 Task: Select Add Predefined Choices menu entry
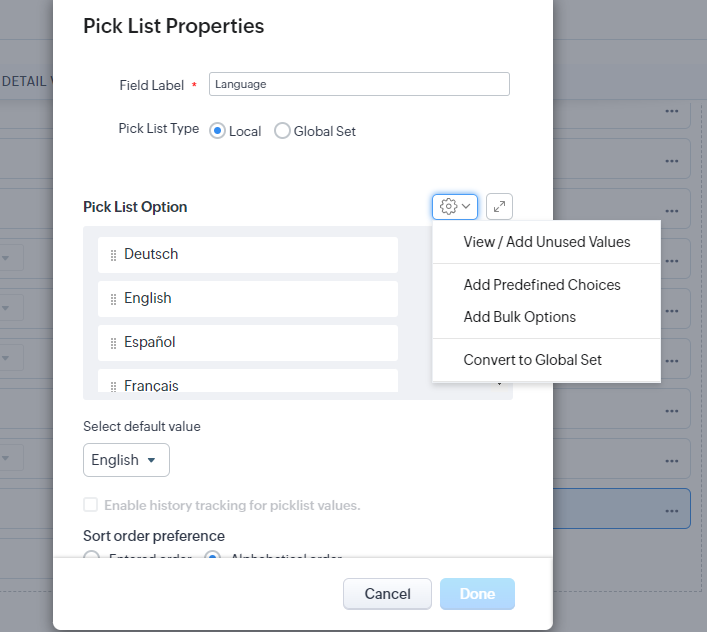coord(542,285)
